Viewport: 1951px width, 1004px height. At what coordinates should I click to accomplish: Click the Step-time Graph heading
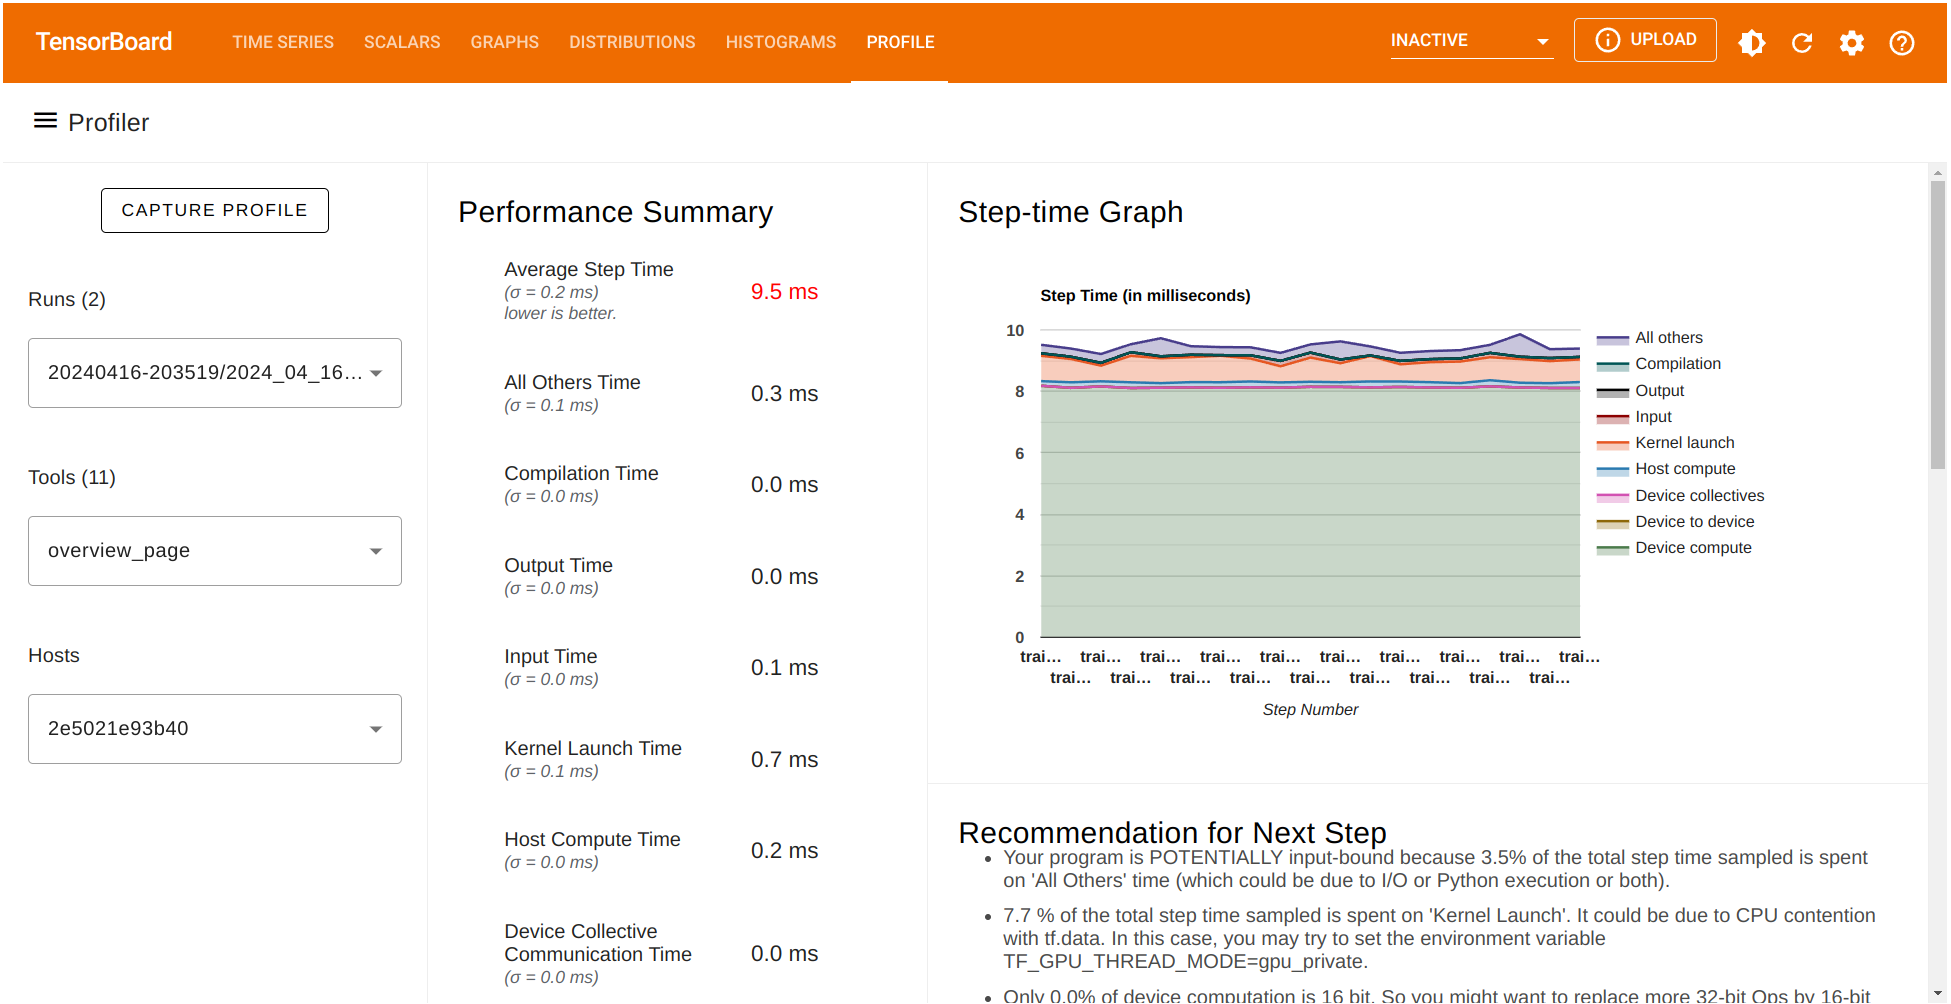1071,212
